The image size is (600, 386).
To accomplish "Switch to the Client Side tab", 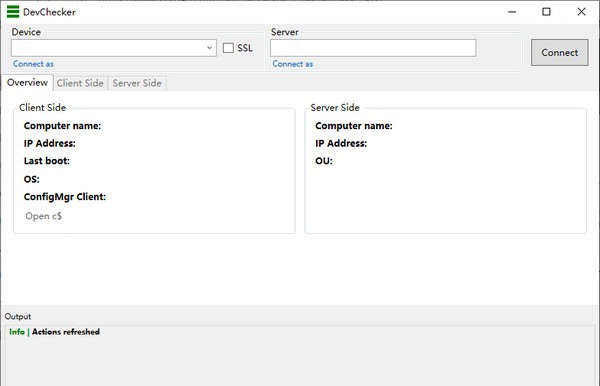I will 80,83.
